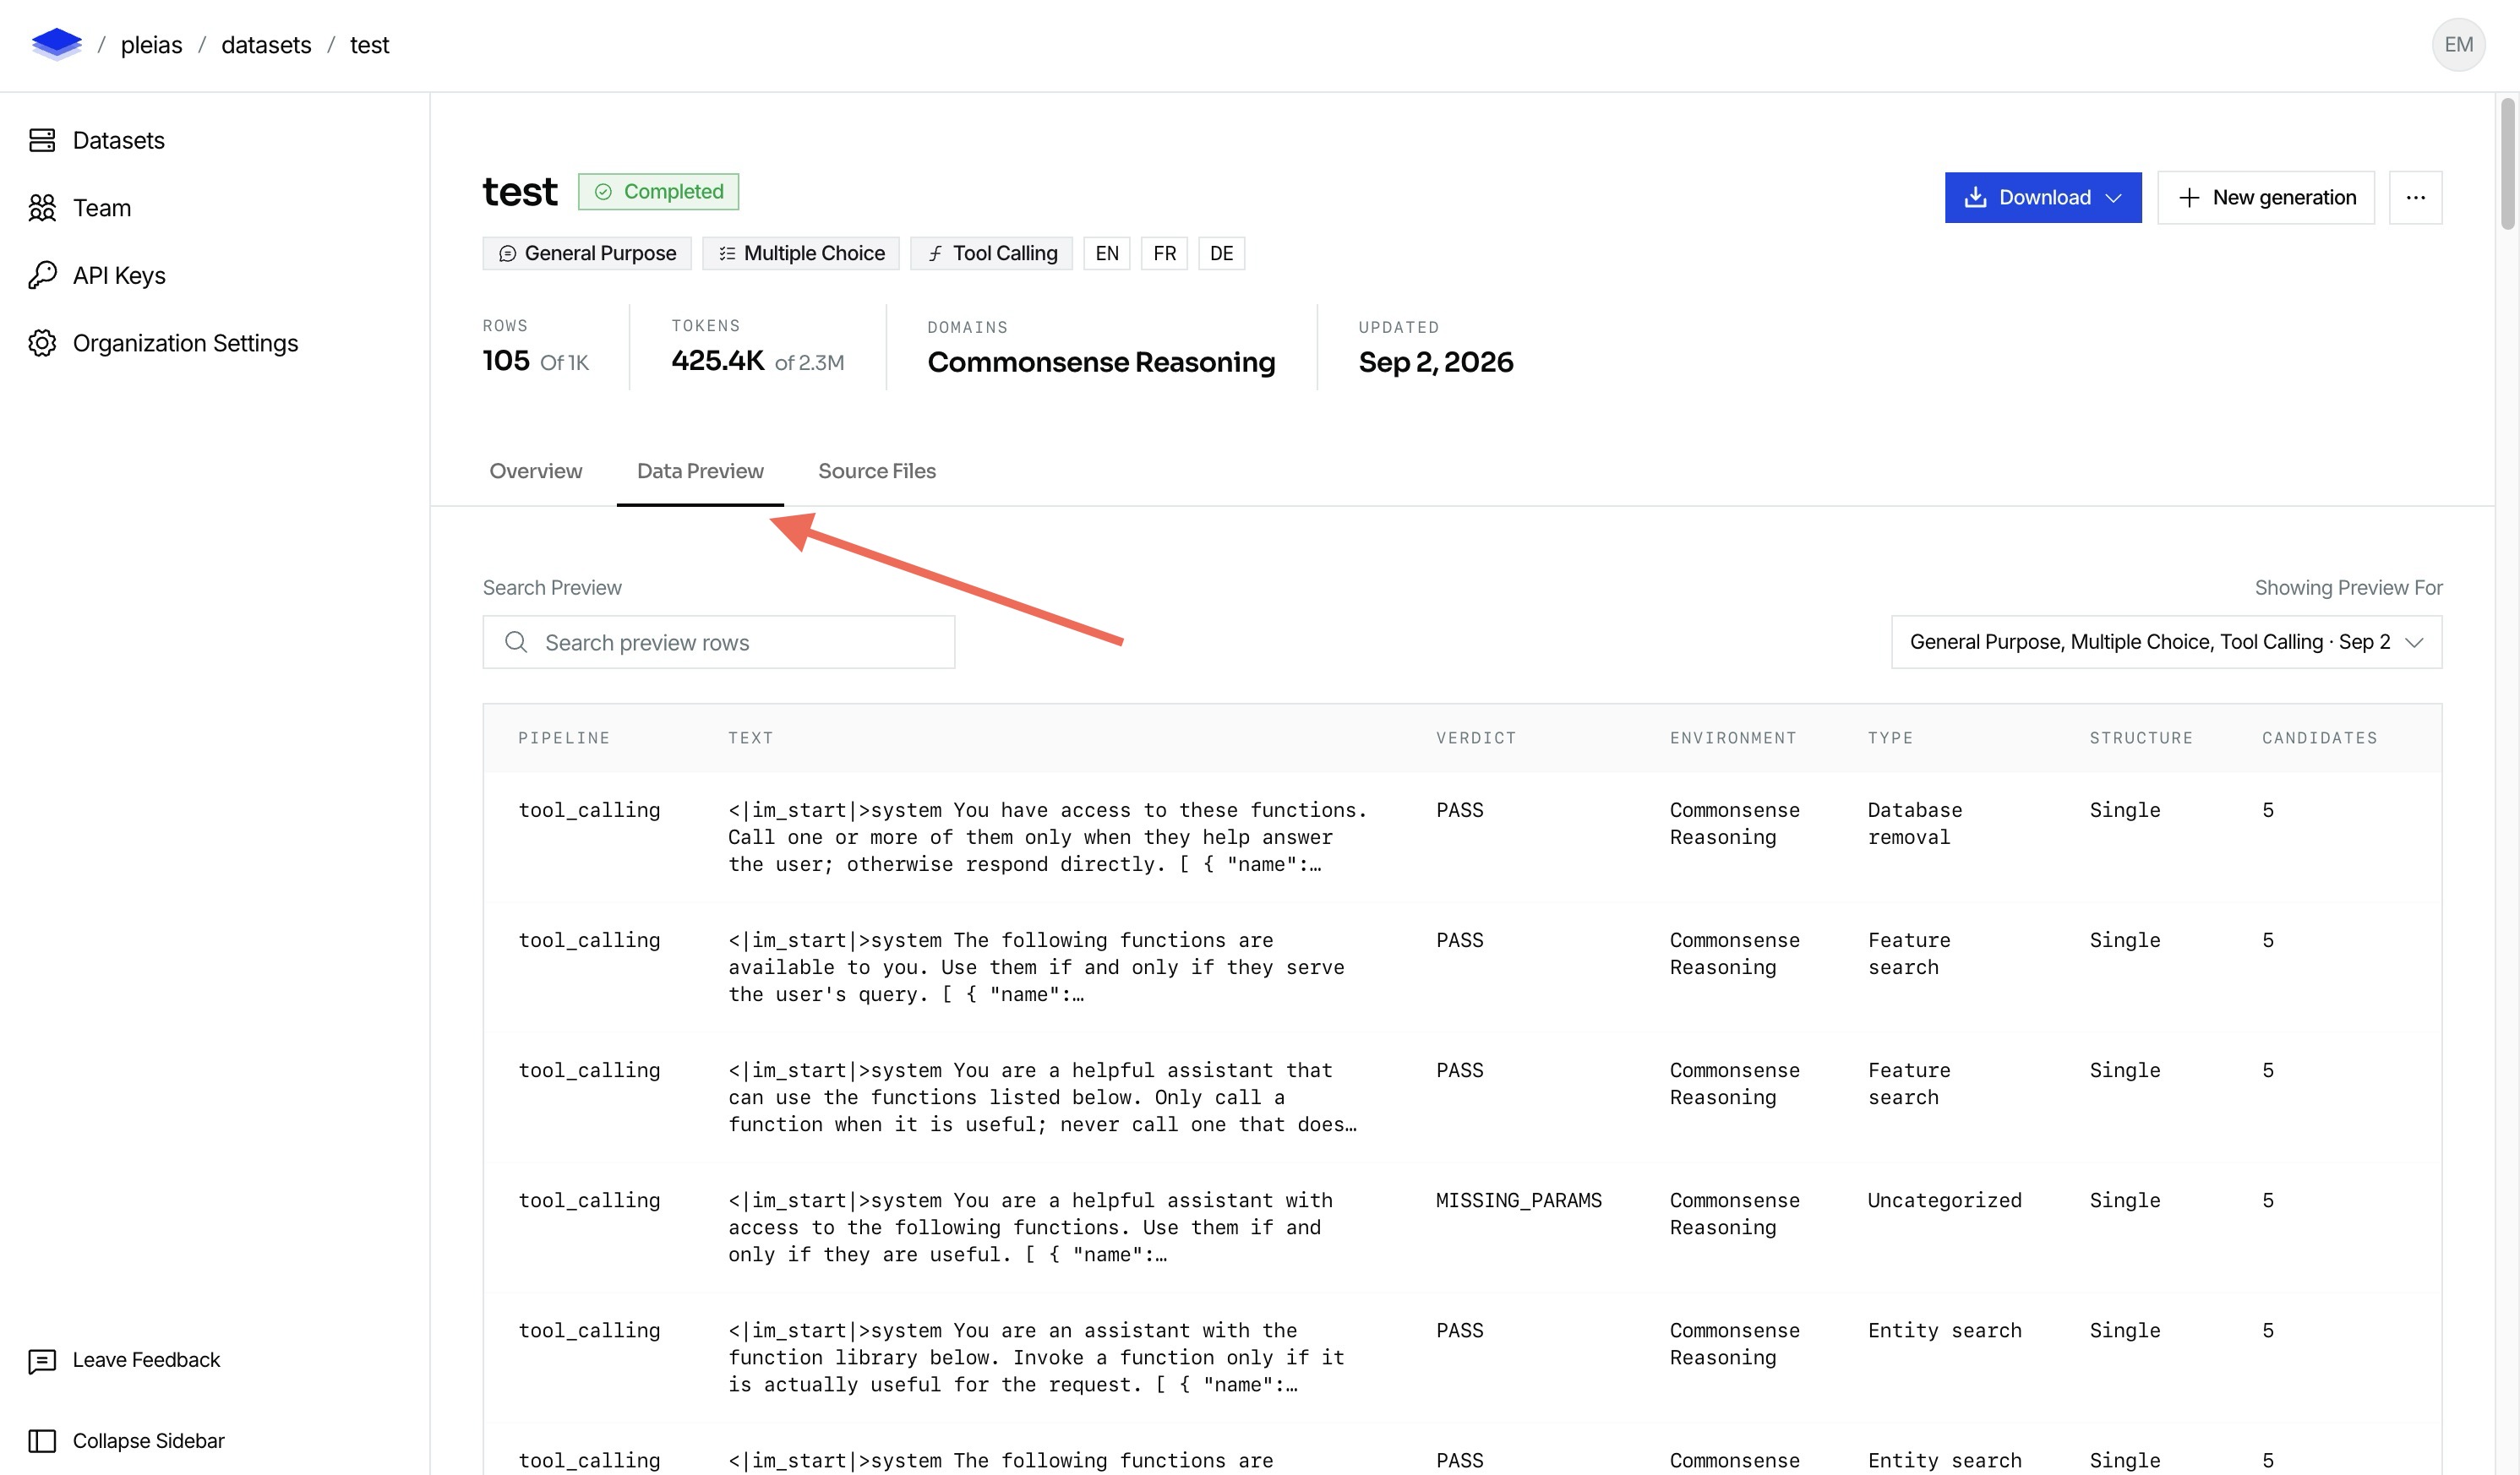Open Organization Settings gear
This screenshot has width=2520, height=1475.
pos(42,343)
